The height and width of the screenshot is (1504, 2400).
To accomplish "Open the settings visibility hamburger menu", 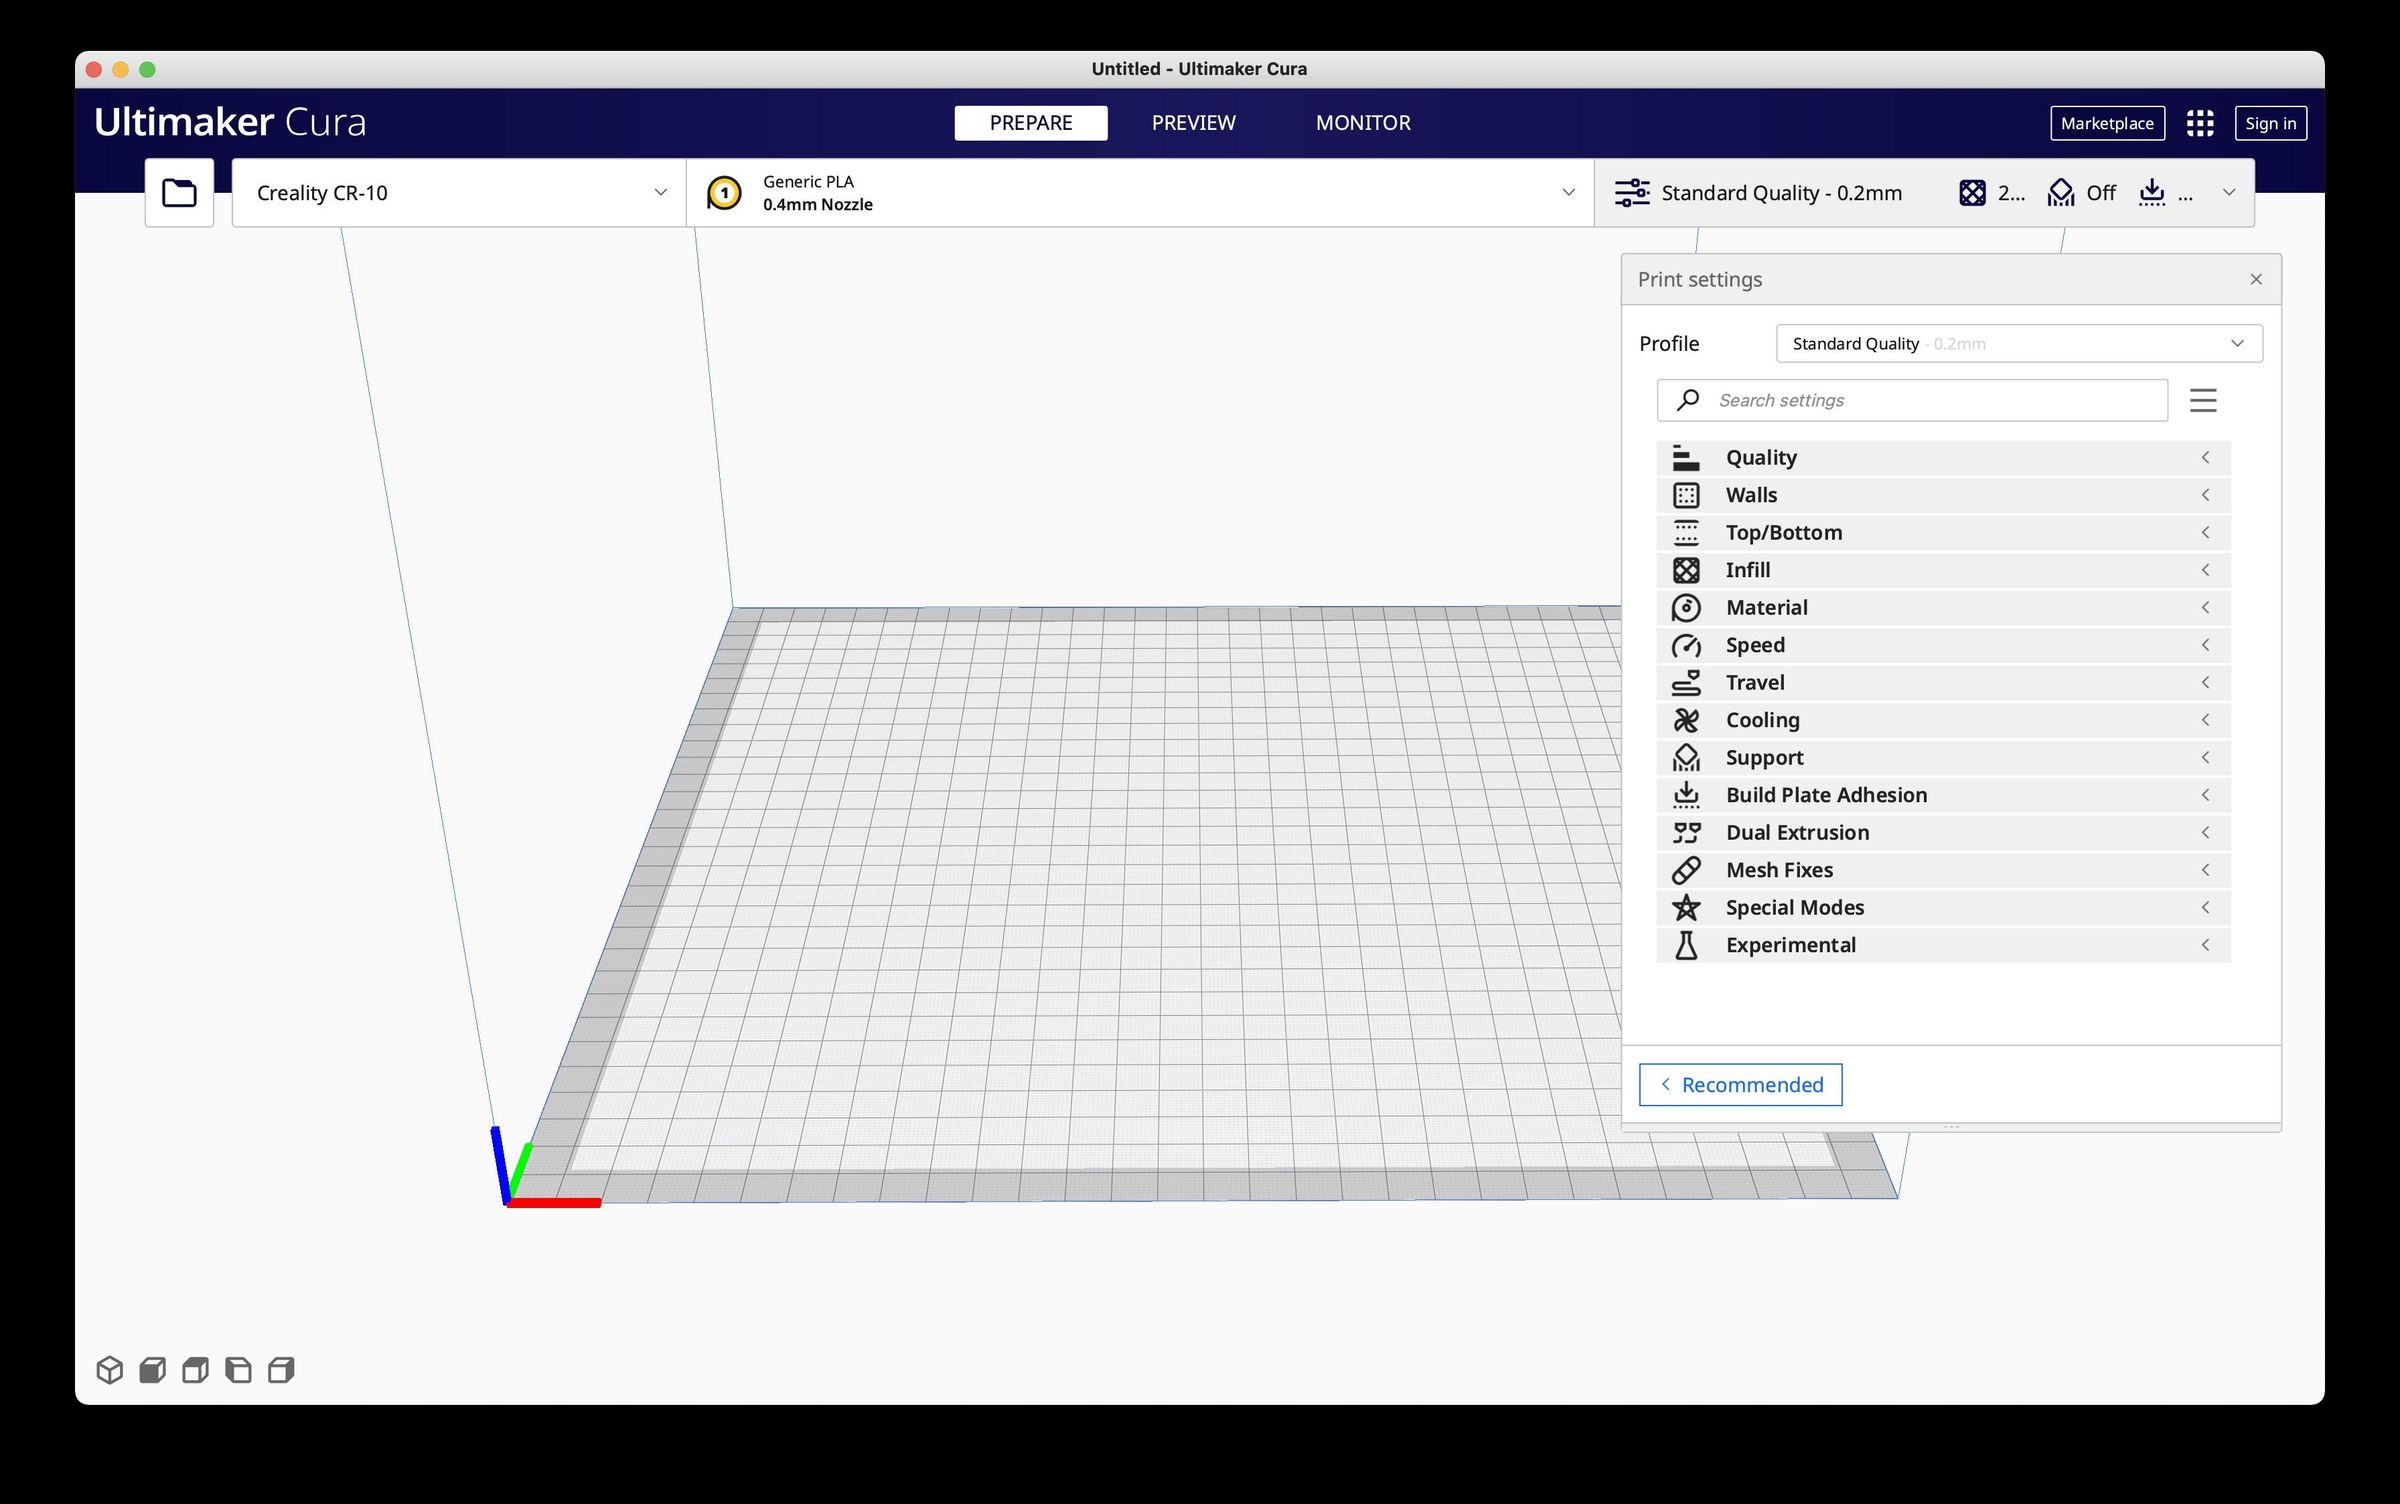I will (2203, 400).
